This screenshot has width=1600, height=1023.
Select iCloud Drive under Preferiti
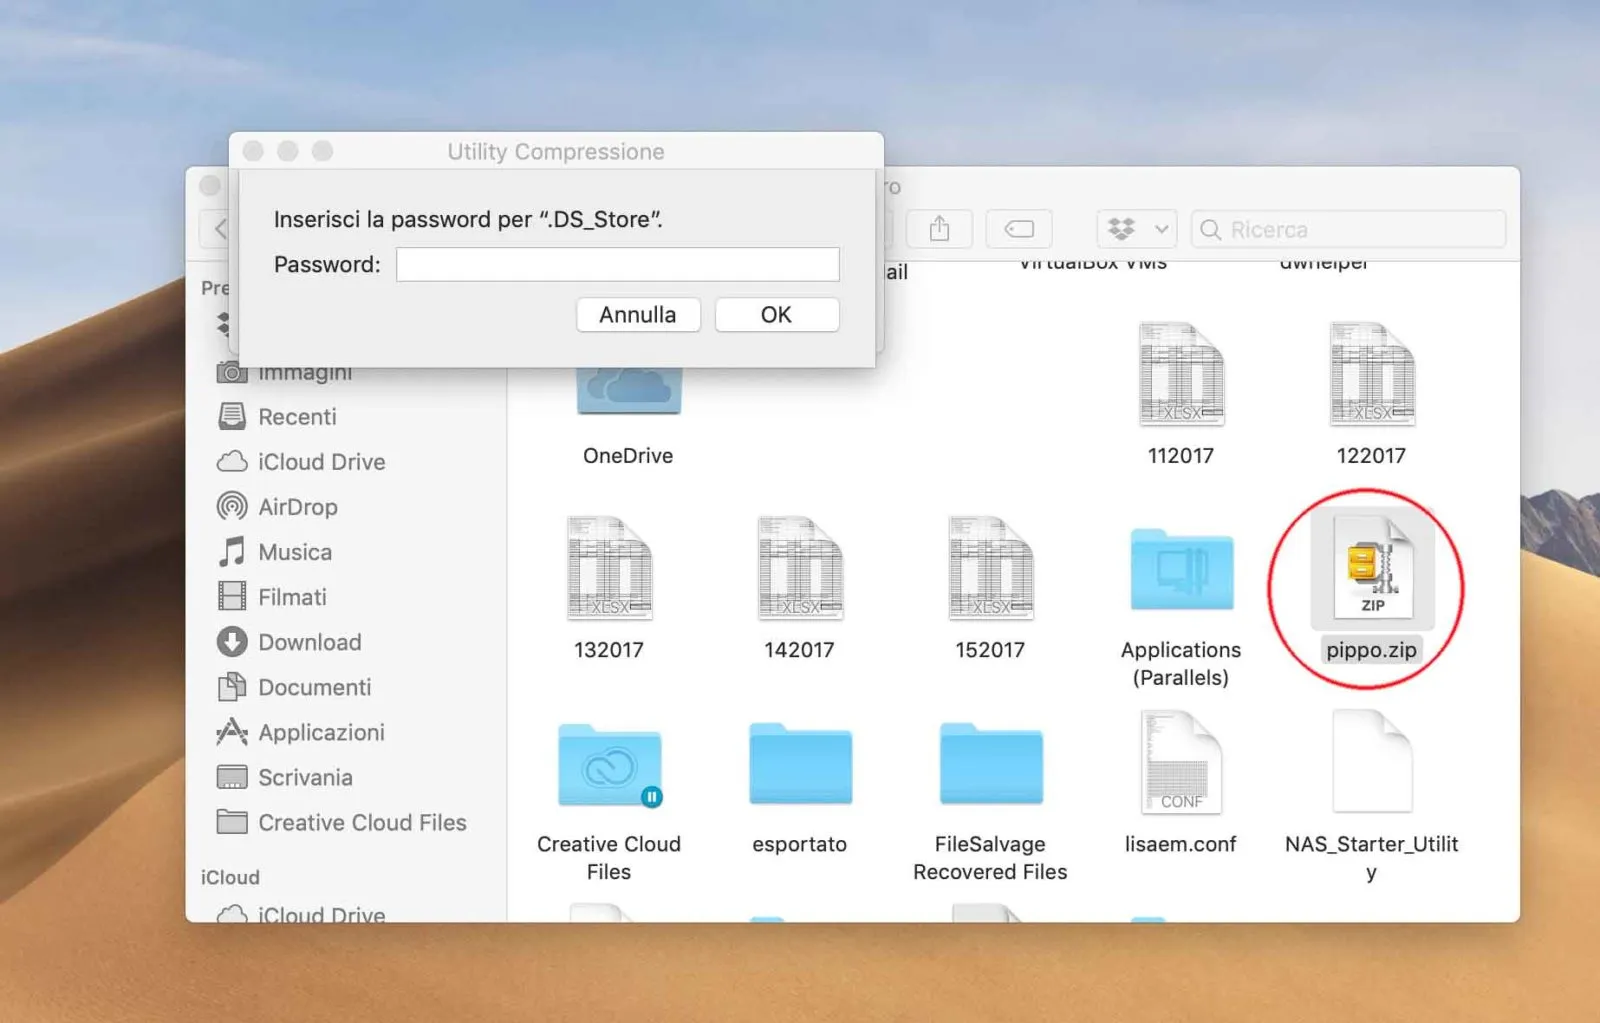pyautogui.click(x=321, y=462)
